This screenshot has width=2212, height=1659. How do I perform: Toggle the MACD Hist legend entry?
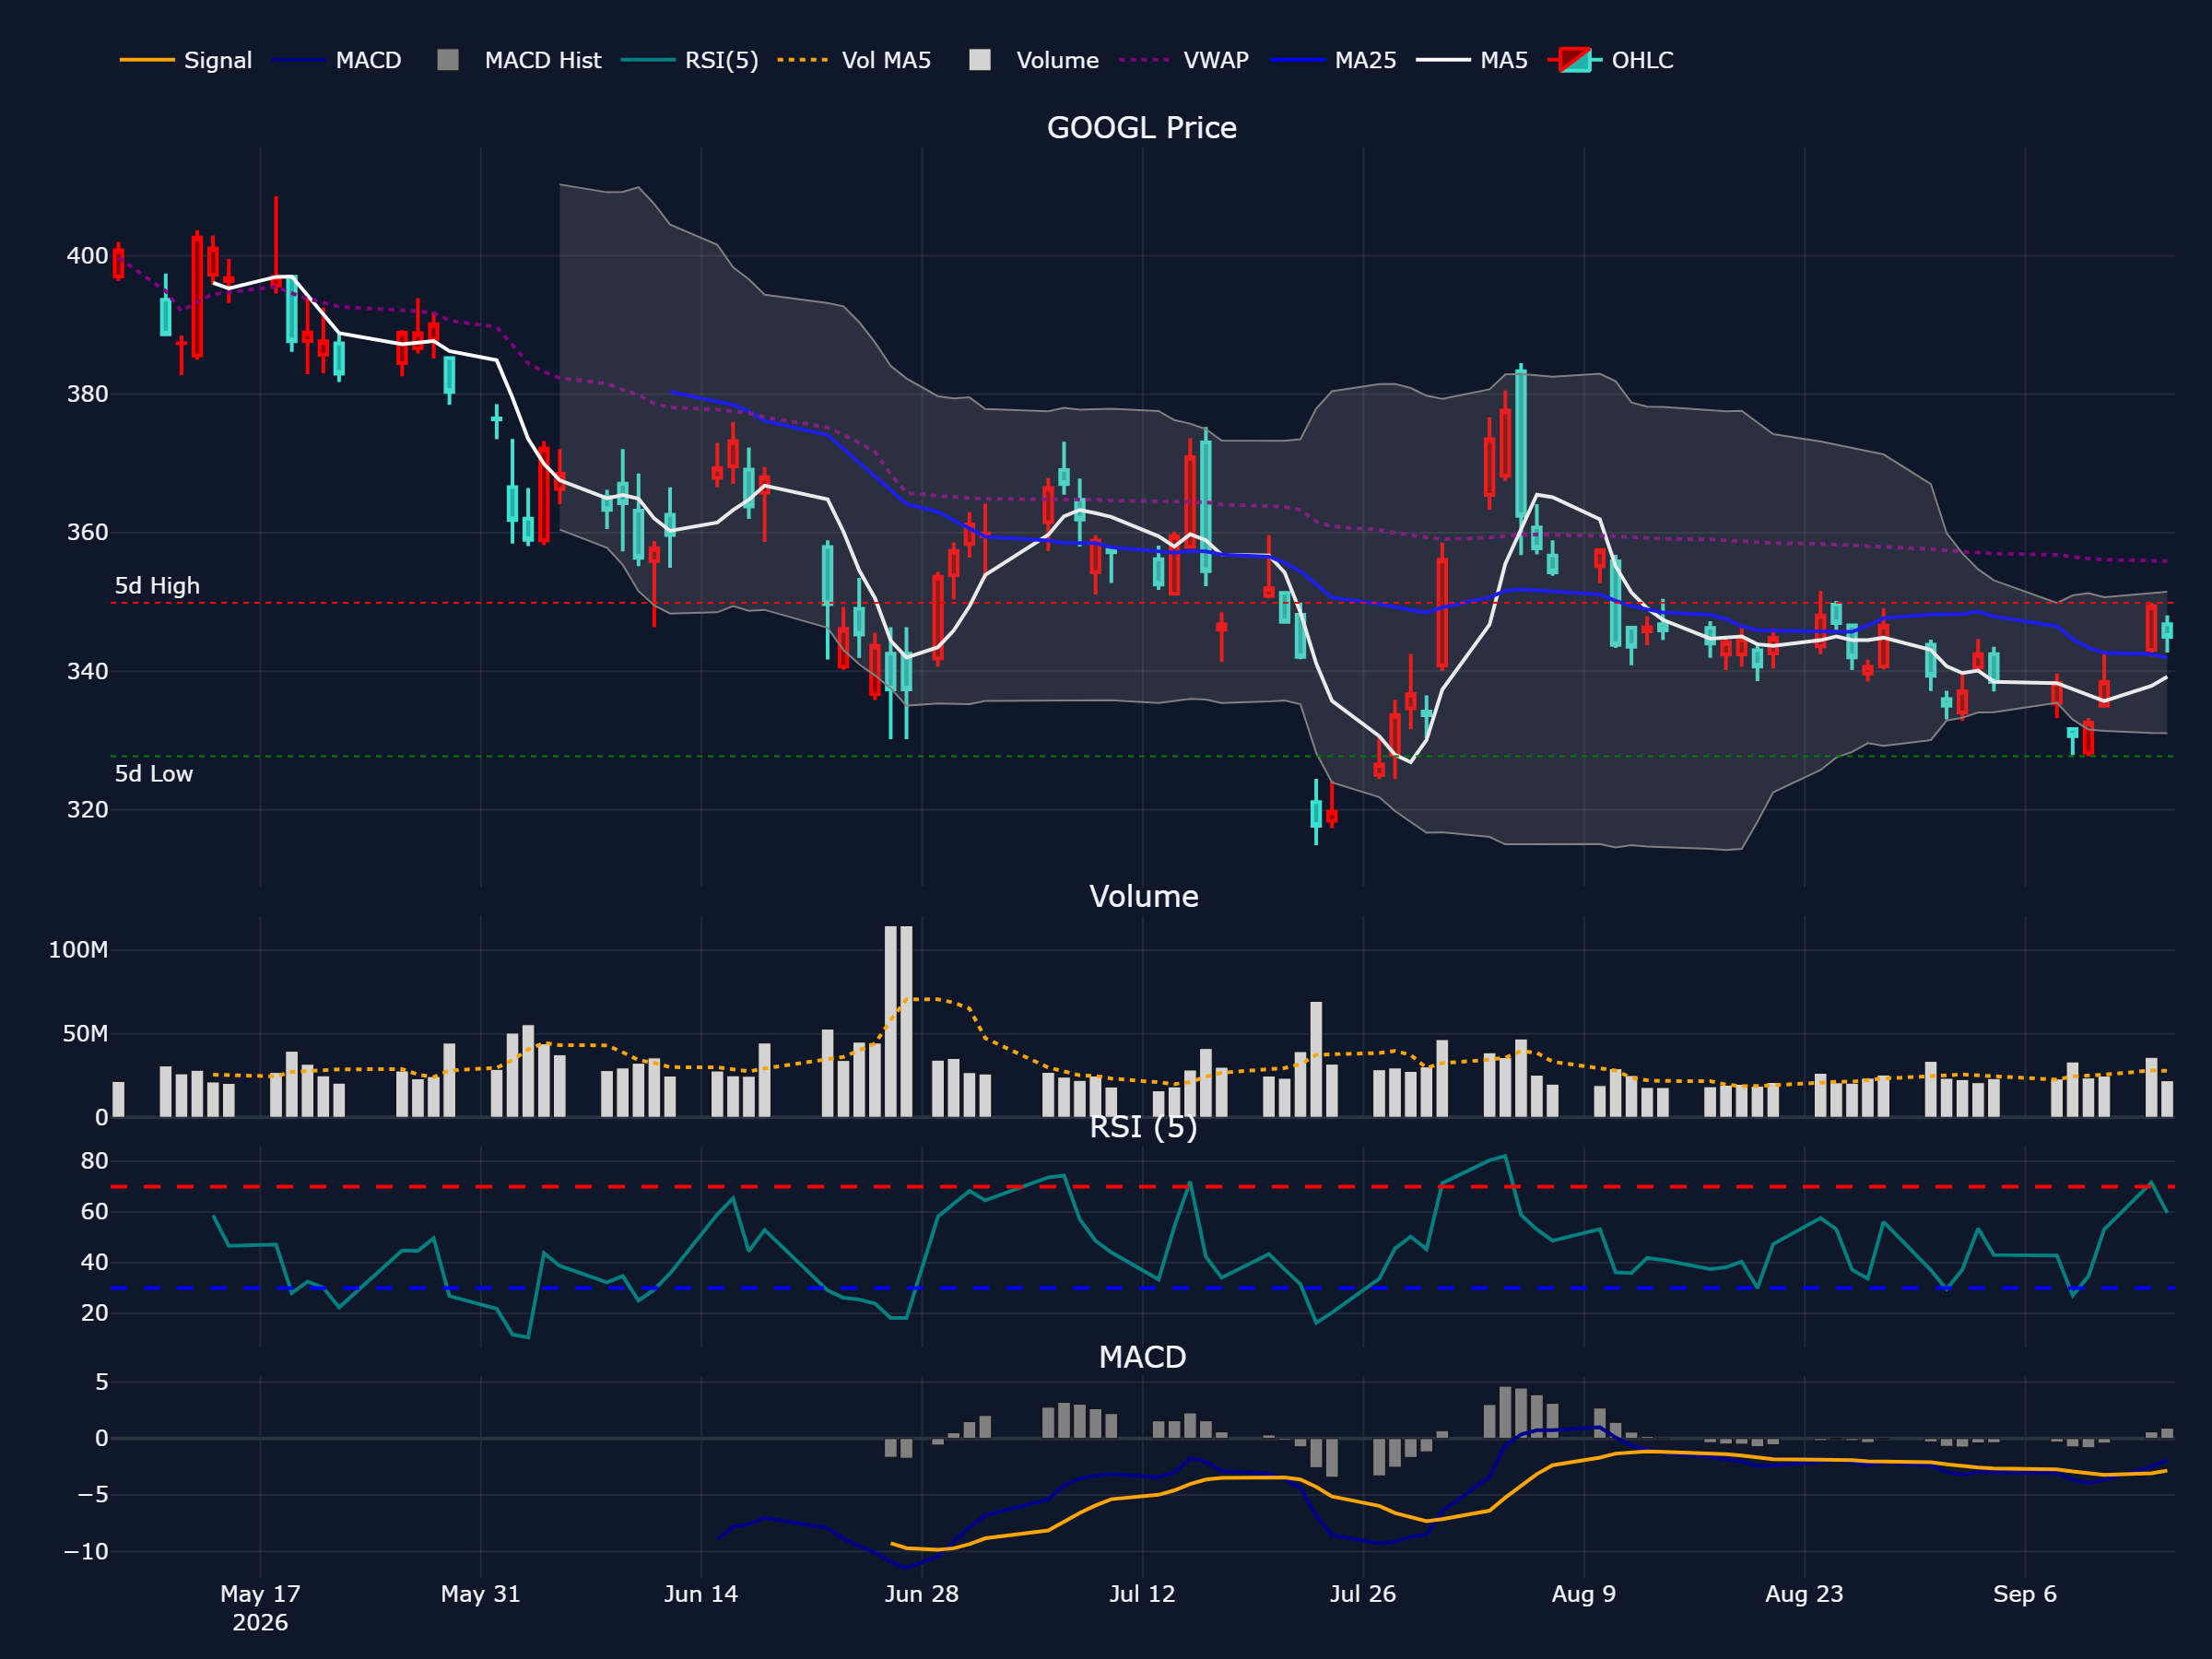click(x=519, y=60)
